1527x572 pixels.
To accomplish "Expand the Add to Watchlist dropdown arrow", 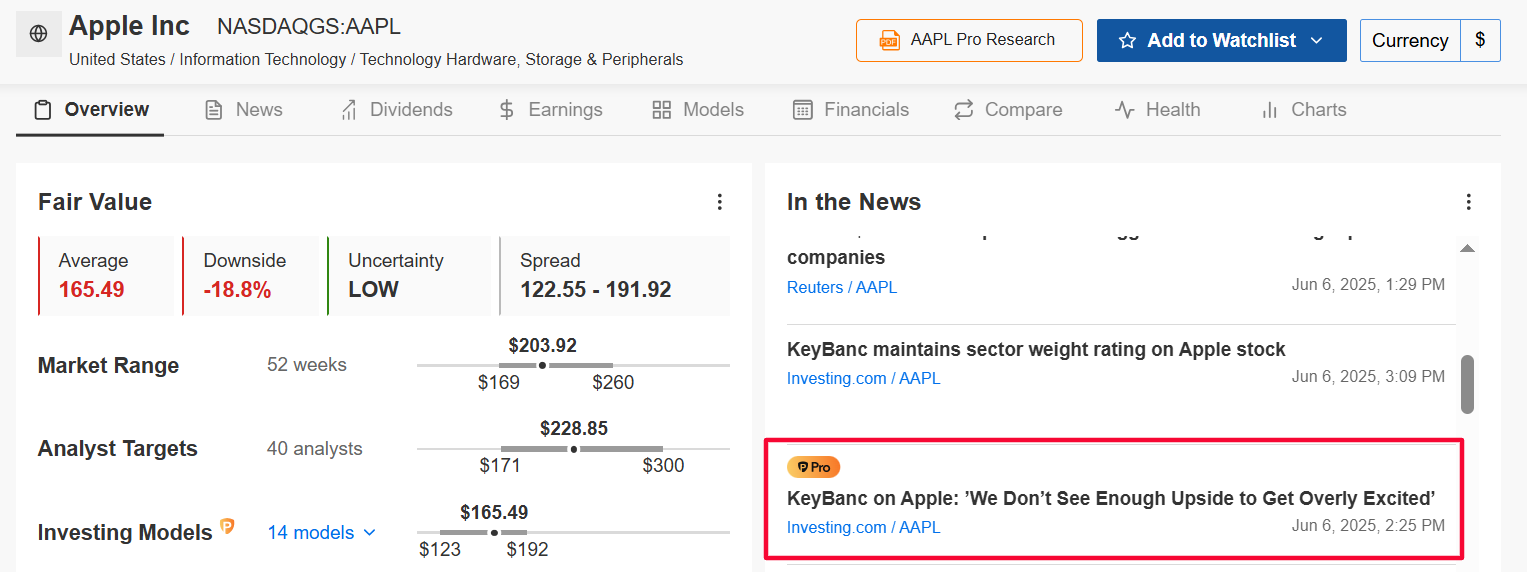I will (1316, 41).
